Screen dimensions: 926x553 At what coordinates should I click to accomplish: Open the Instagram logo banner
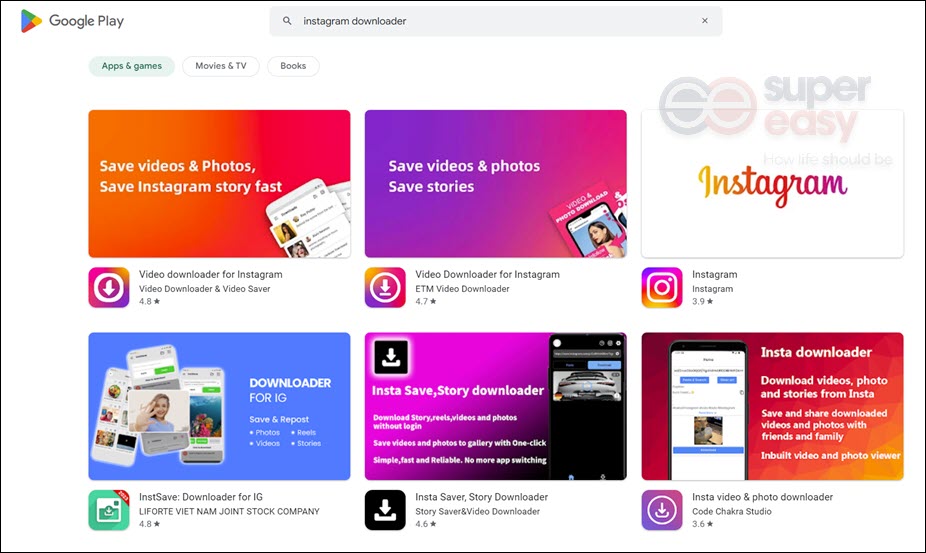772,184
